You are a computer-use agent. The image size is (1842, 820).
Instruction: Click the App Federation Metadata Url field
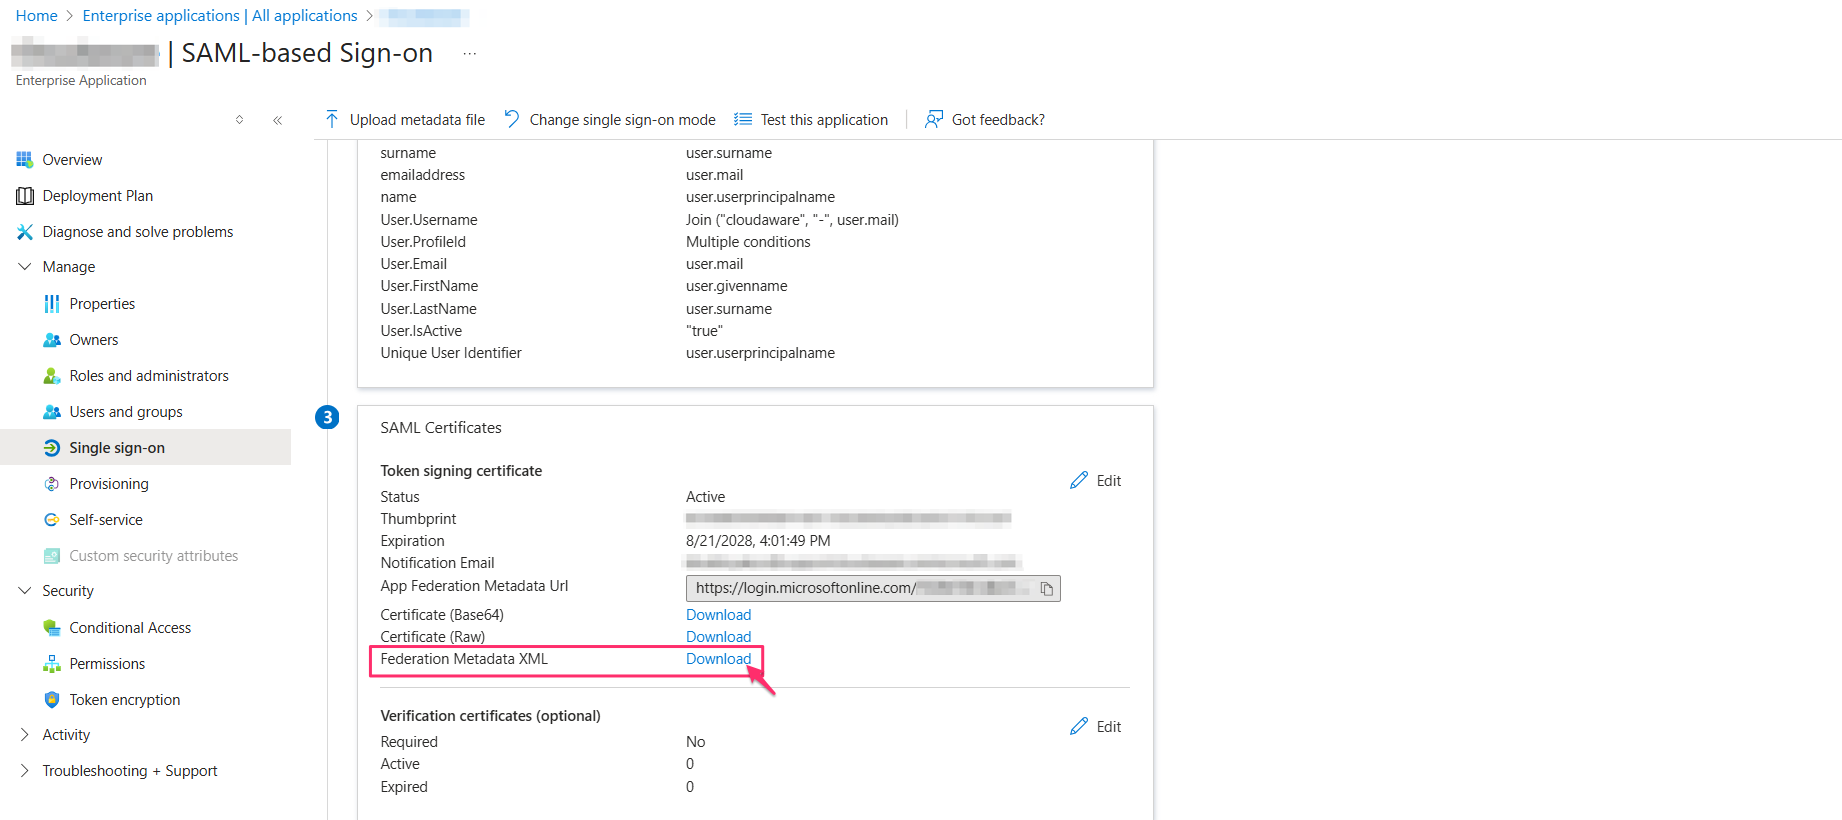tap(860, 589)
